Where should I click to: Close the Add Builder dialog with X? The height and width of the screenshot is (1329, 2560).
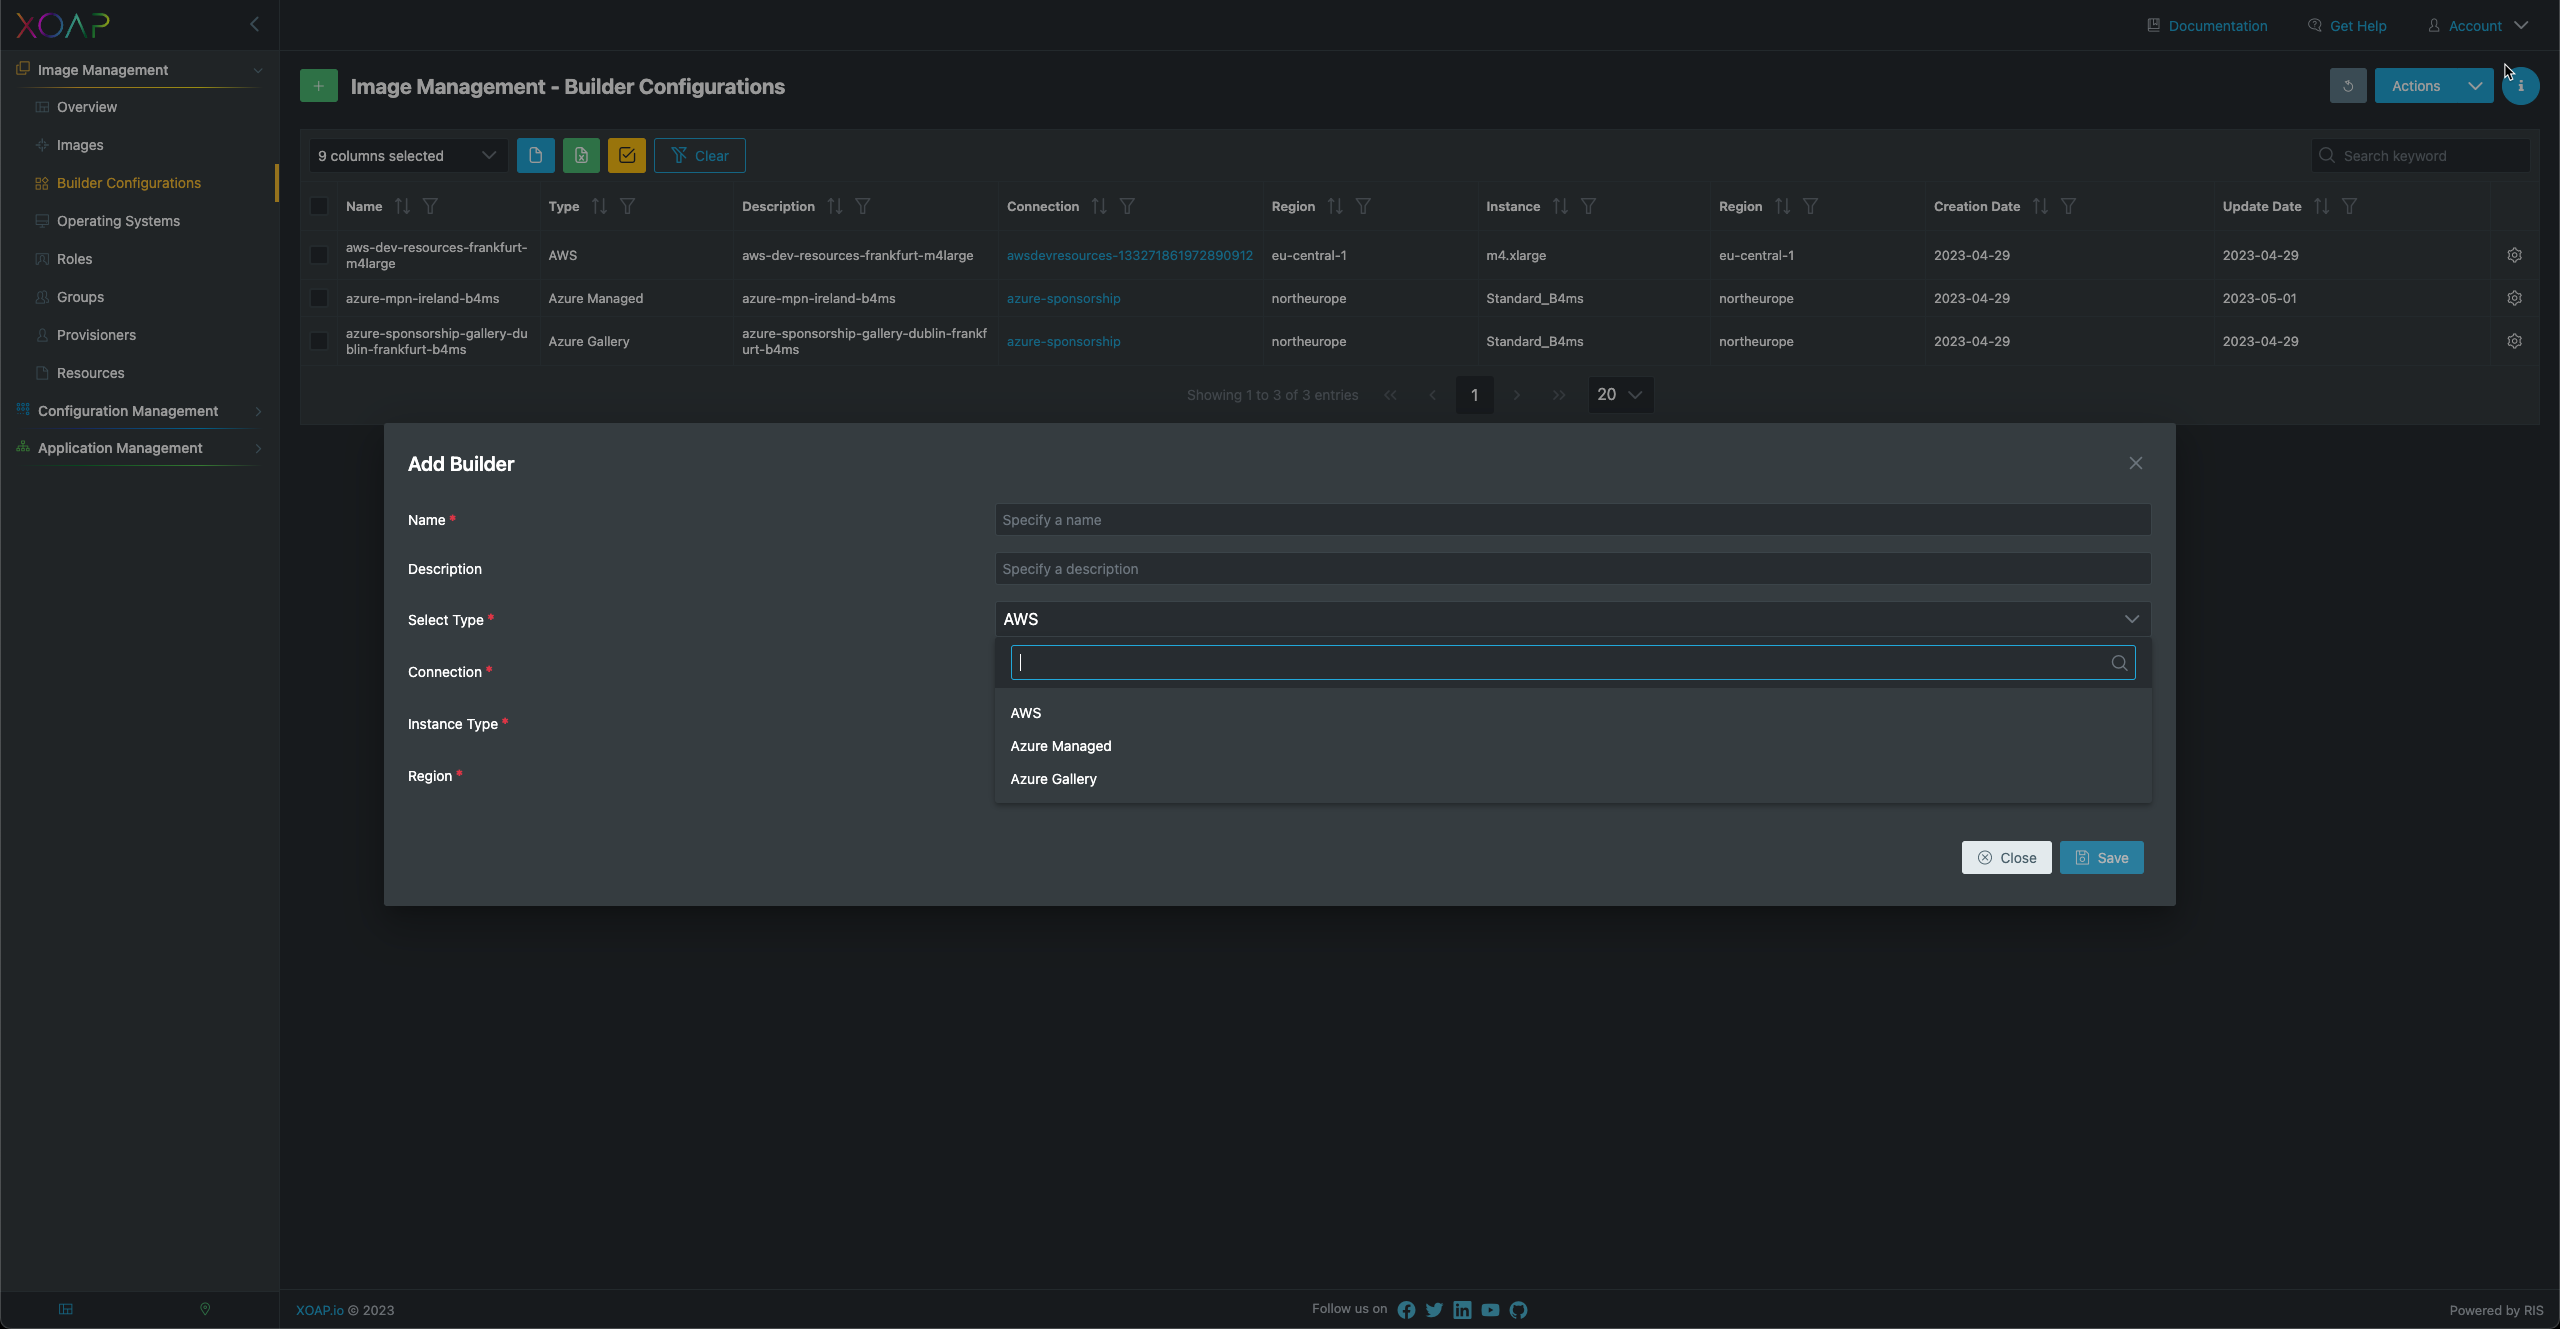click(x=2135, y=463)
